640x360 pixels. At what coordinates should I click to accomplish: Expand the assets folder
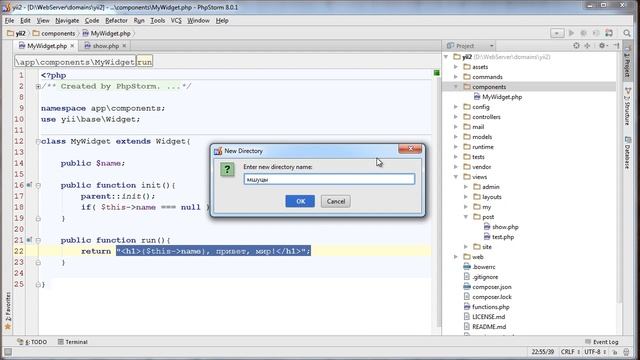coord(456,67)
